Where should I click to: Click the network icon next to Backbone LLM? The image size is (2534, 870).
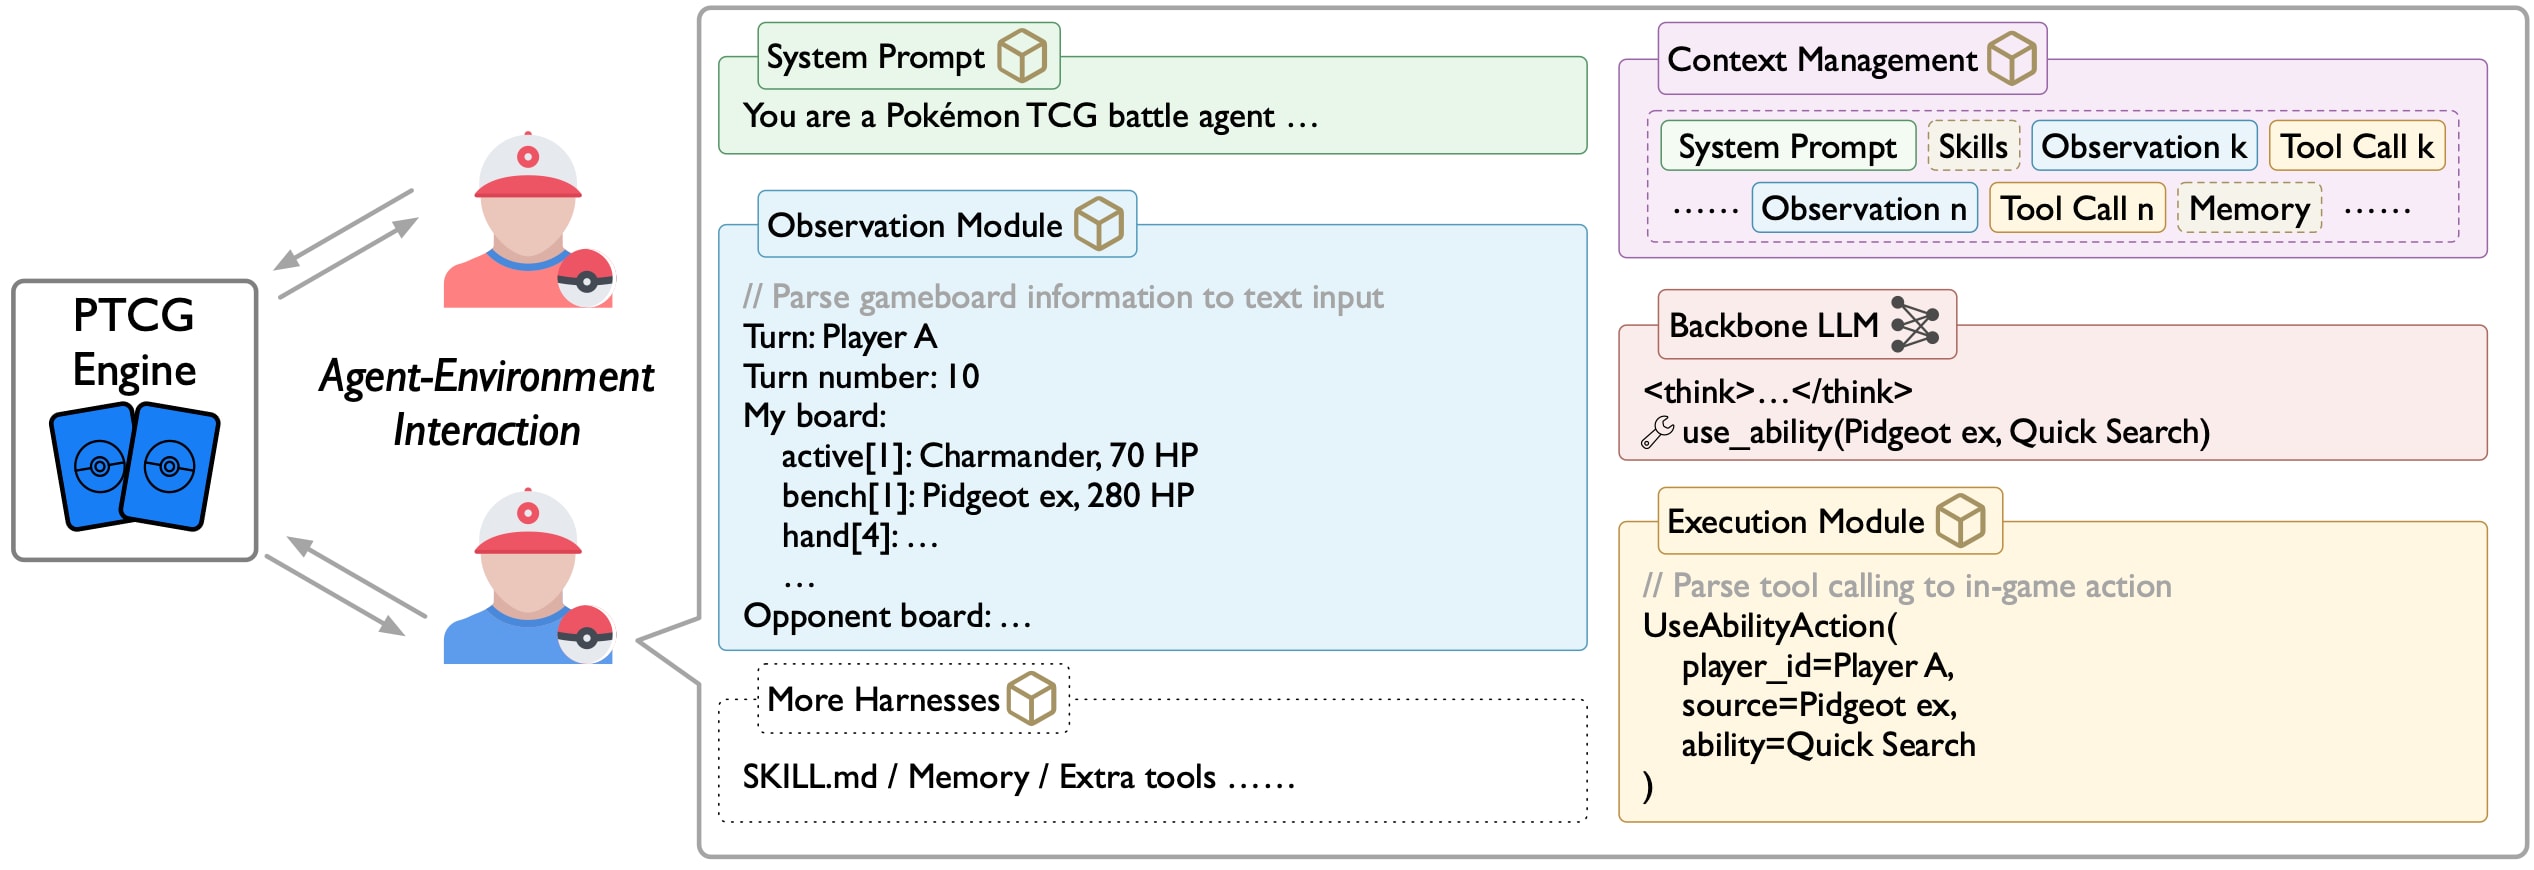1915,324
